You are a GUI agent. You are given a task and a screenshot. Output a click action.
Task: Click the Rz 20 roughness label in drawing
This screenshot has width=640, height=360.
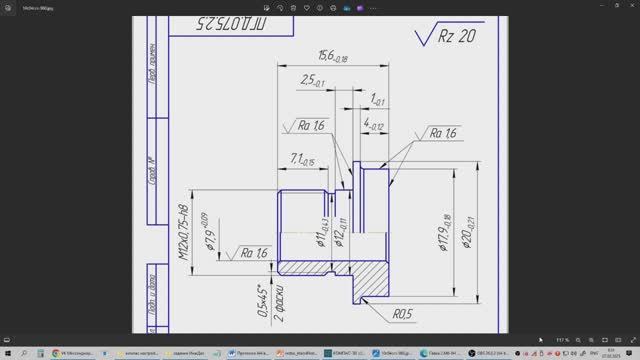(x=457, y=36)
